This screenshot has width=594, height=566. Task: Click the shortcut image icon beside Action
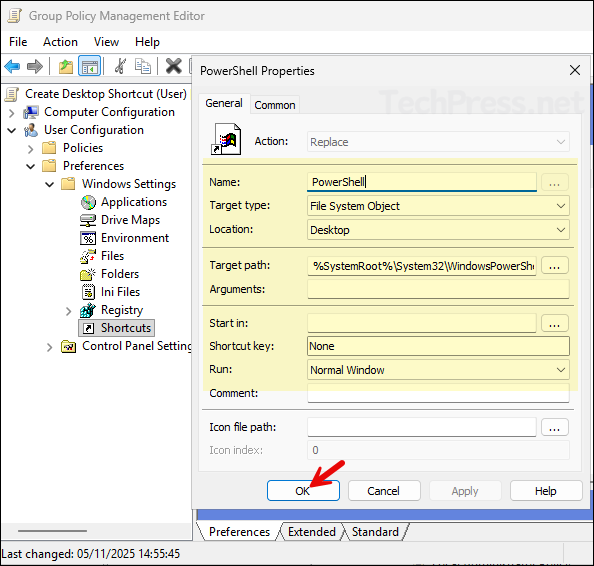coord(226,139)
